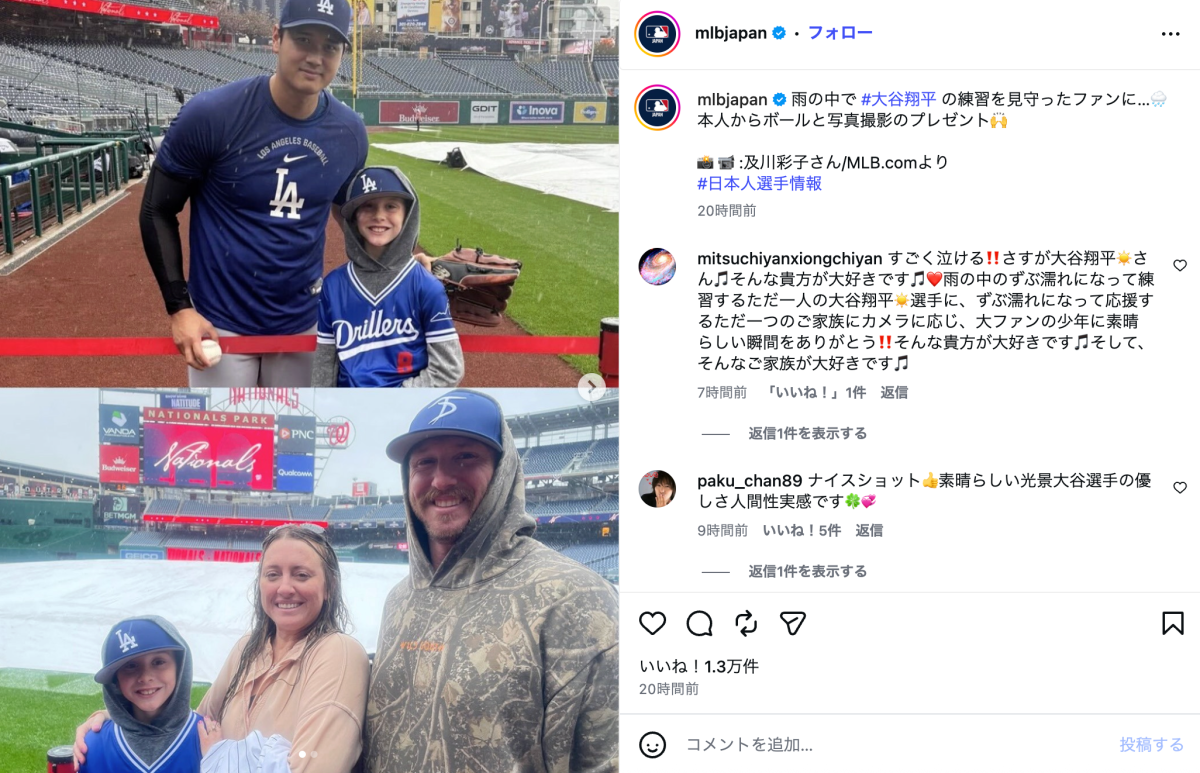
Task: Open the mlbjapan profile avatar in the header
Action: tap(657, 33)
